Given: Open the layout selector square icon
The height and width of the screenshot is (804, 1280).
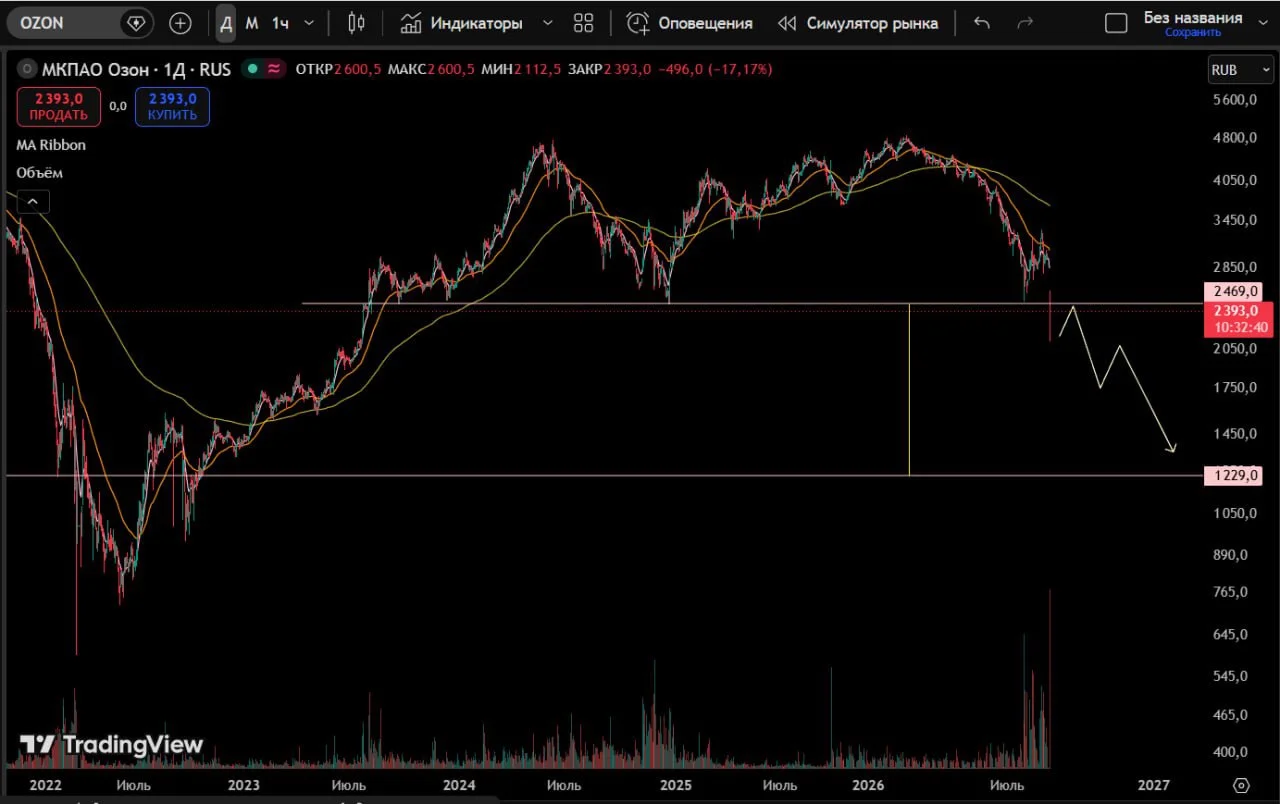Looking at the screenshot, I should (x=1116, y=23).
